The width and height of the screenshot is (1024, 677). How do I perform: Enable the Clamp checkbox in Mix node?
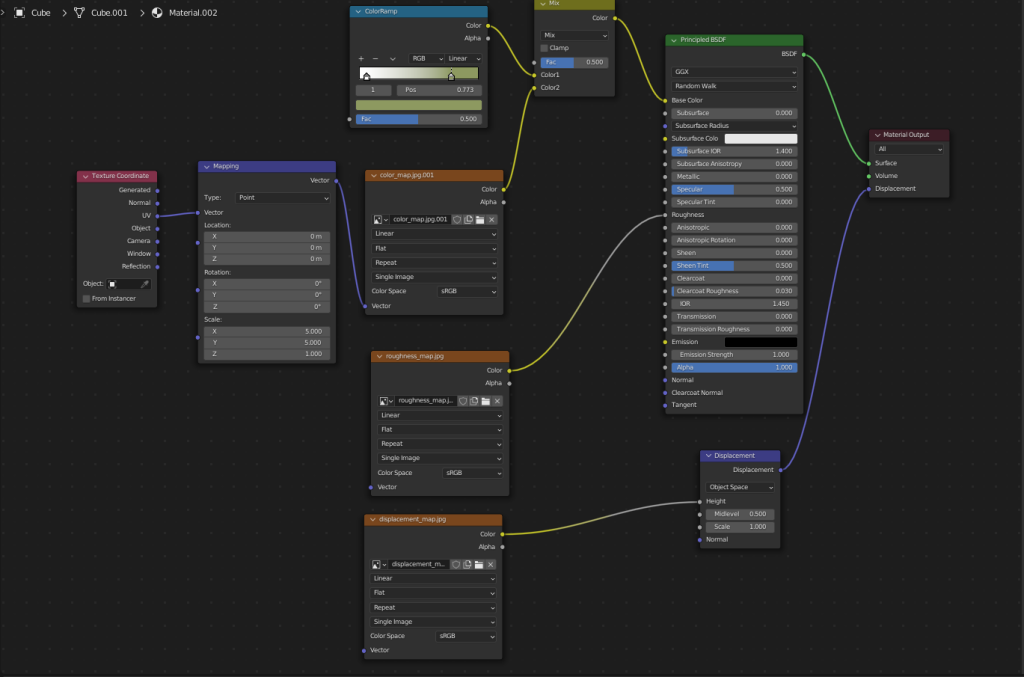point(545,48)
